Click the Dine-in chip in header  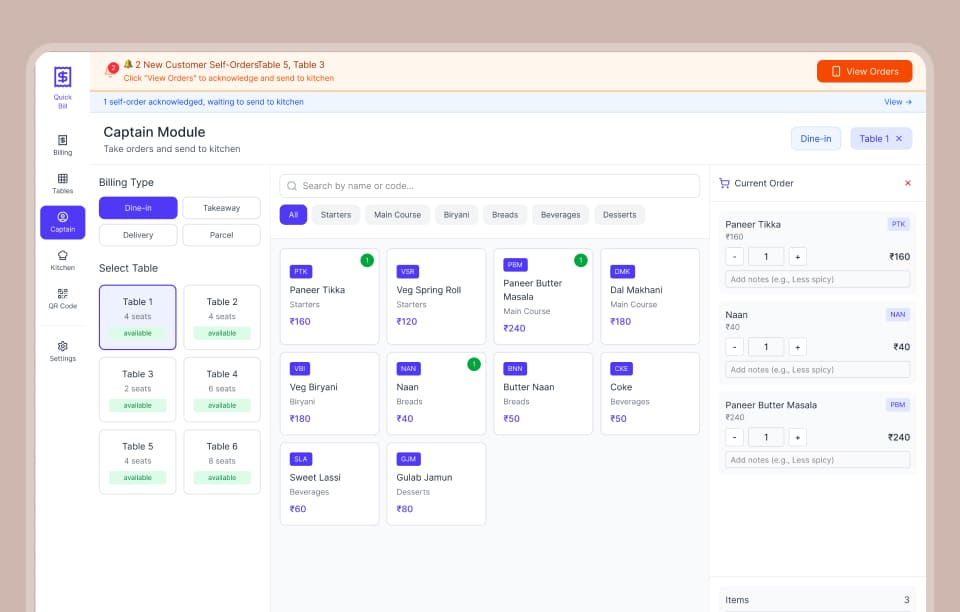tap(816, 139)
